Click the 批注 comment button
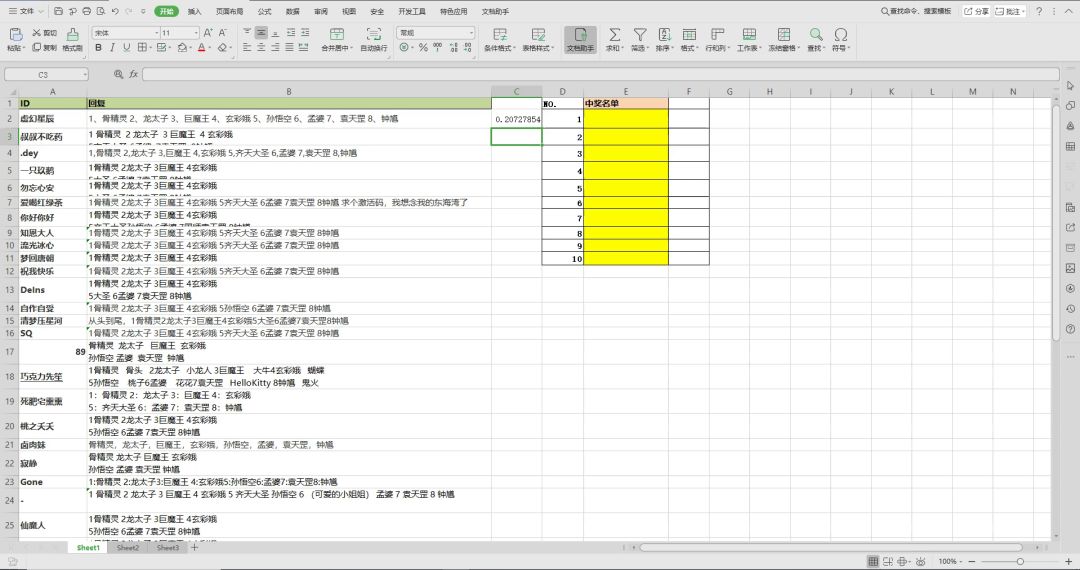Screen dimensions: 1080x570 [x=1010, y=11]
